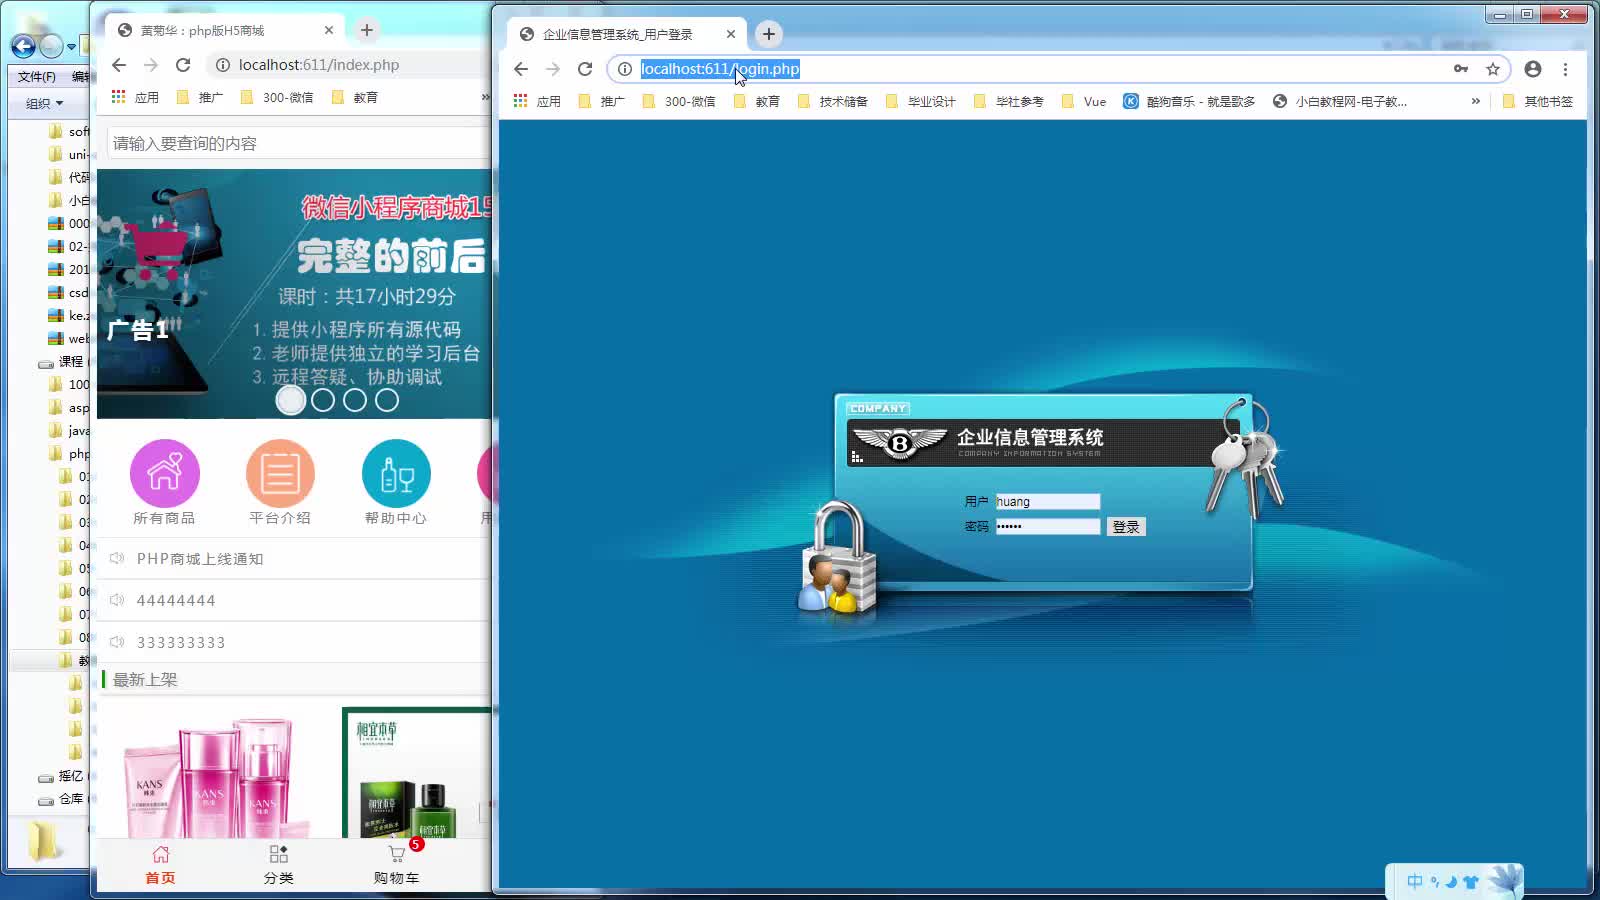Viewport: 1600px width, 900px height.
Task: Toggle the 中/英 input method indicator
Action: pos(1414,880)
